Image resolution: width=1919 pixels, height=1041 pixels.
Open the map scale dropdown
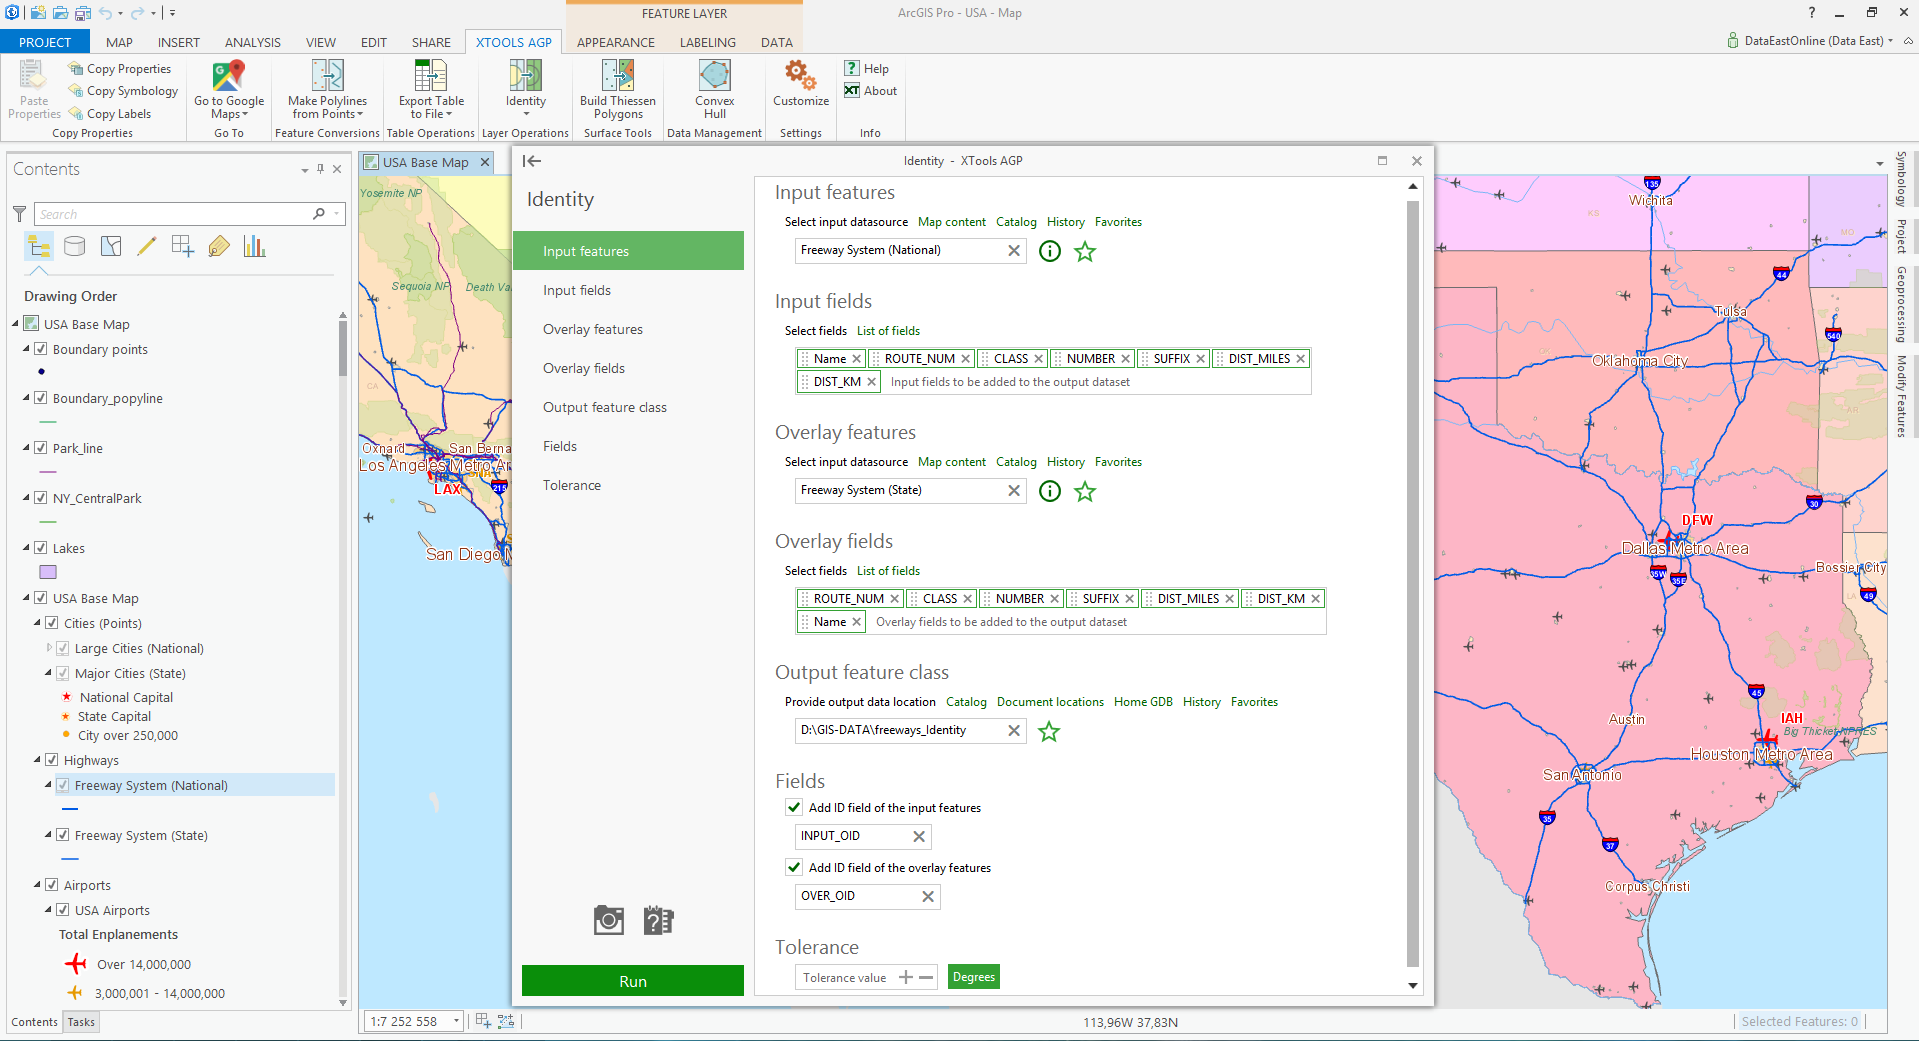tap(456, 1021)
